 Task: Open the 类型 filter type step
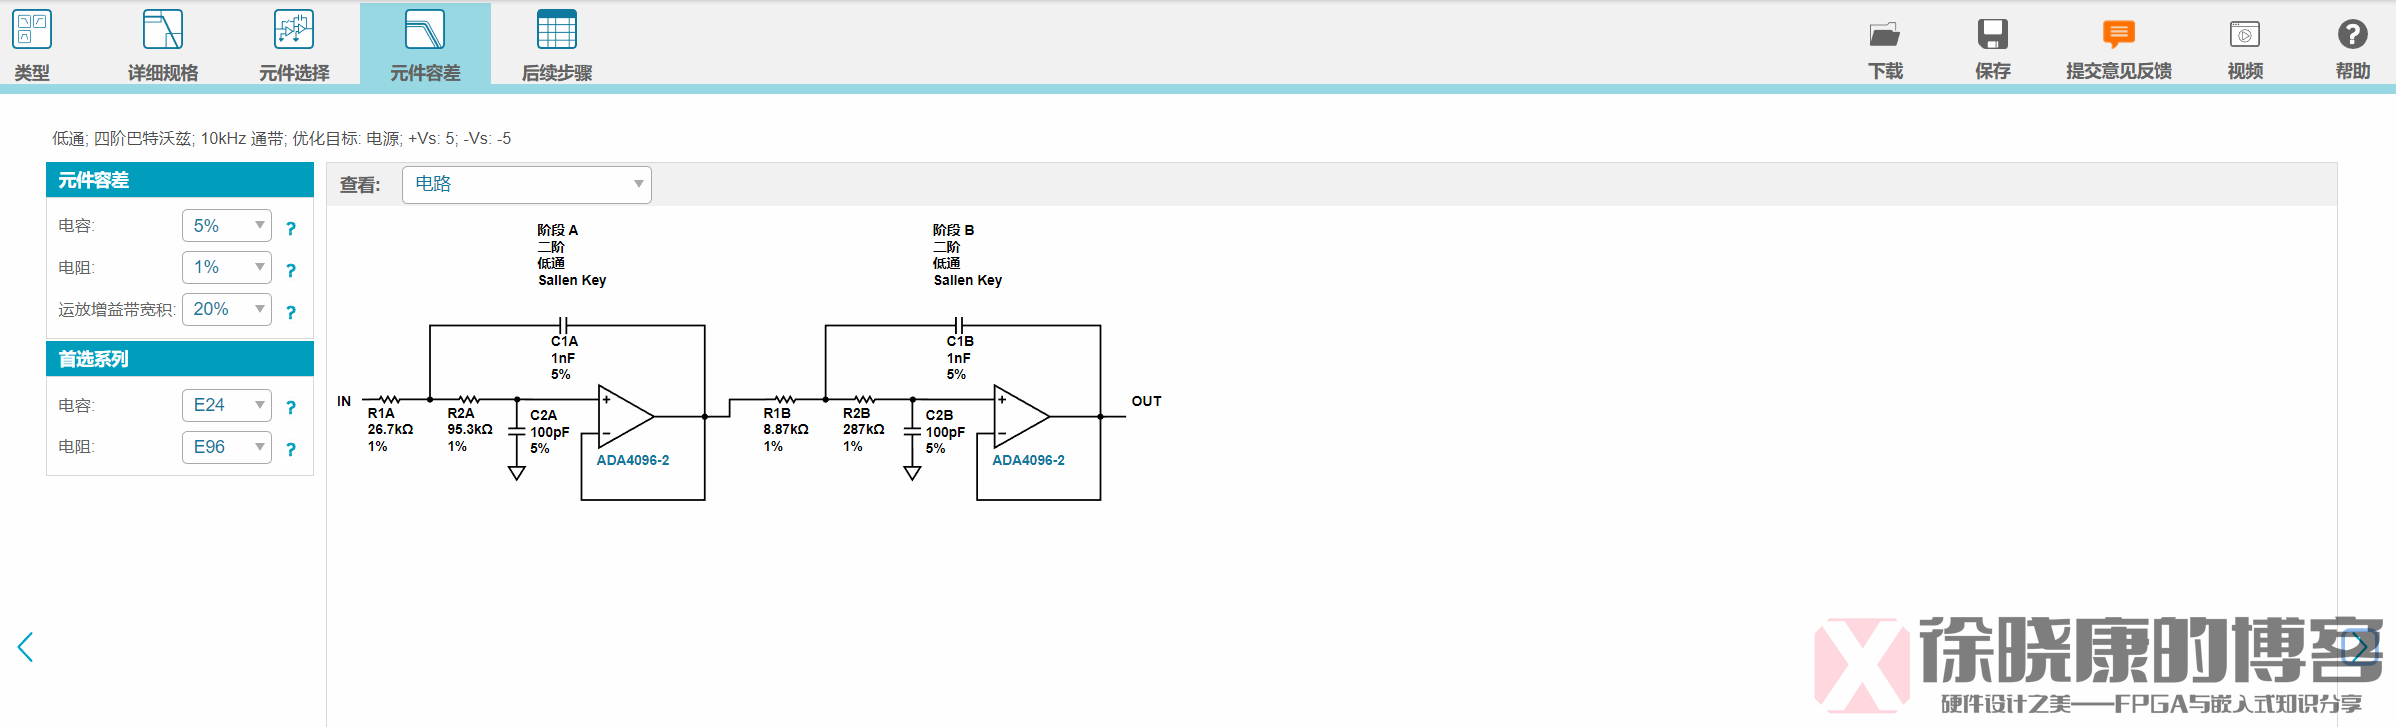coord(32,45)
